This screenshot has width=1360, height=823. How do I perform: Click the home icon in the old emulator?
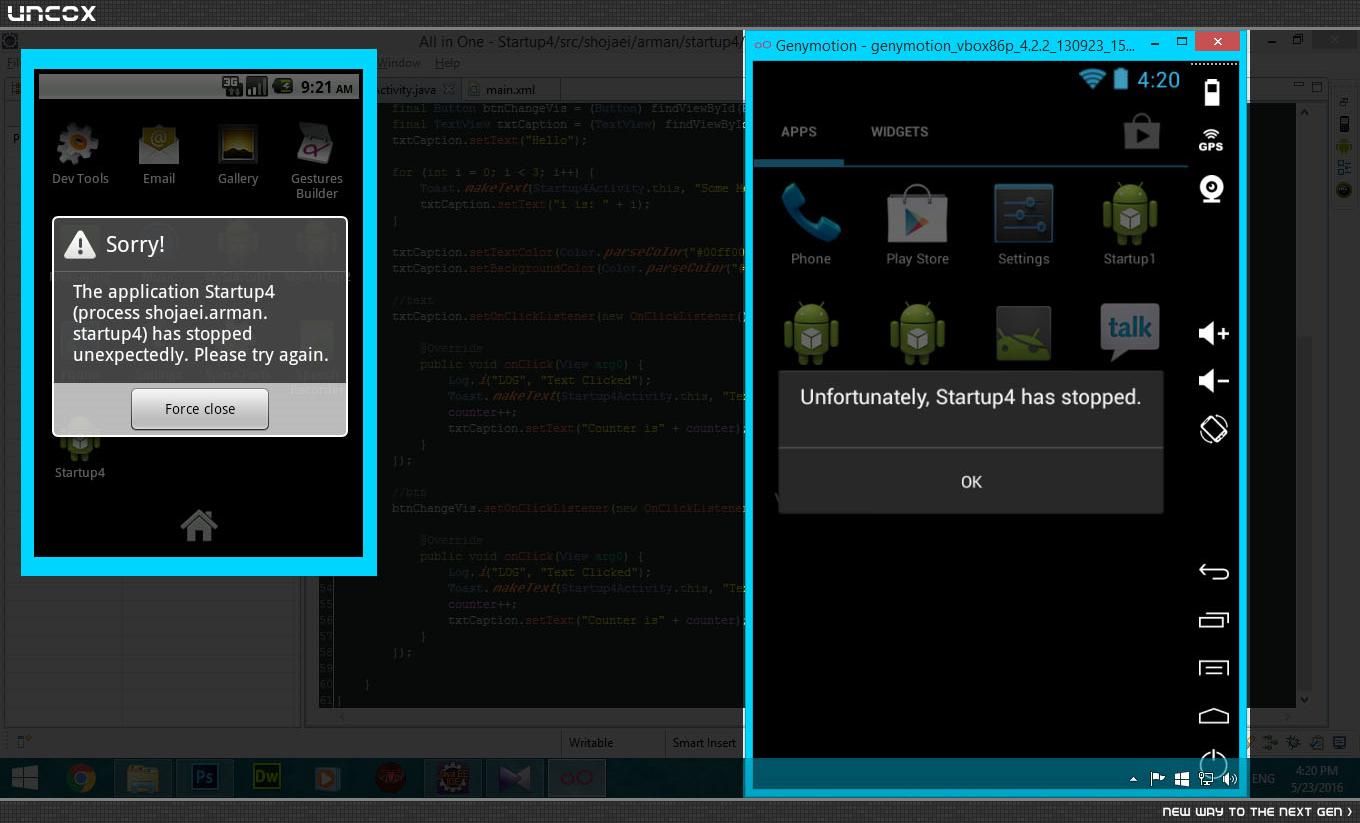199,525
